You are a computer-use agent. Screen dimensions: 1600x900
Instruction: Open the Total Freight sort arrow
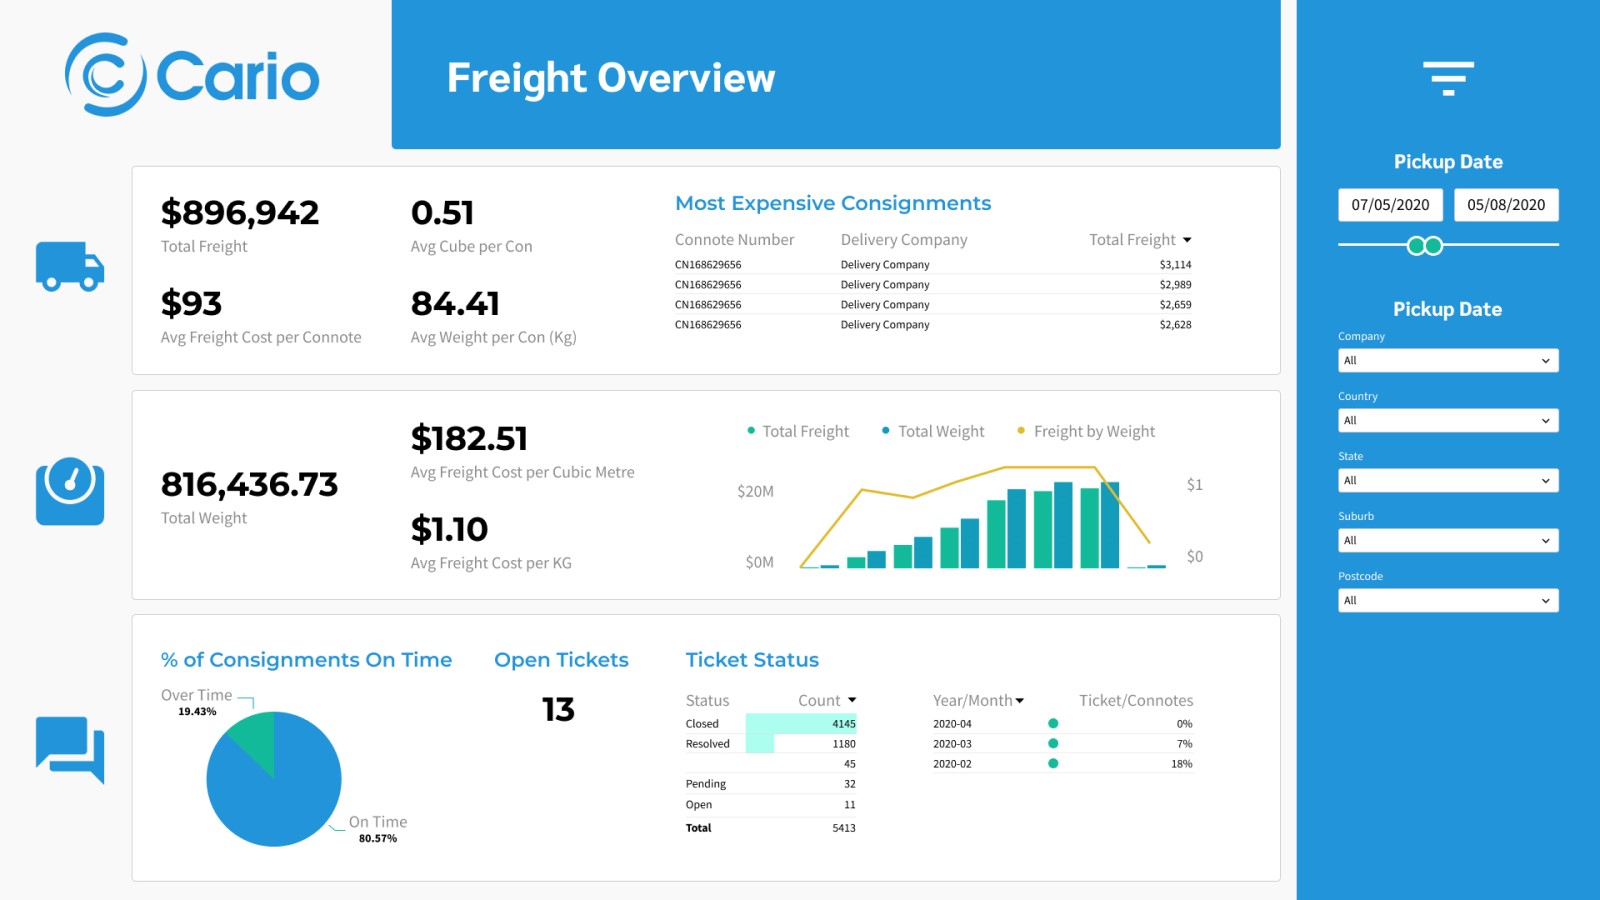pyautogui.click(x=1186, y=239)
